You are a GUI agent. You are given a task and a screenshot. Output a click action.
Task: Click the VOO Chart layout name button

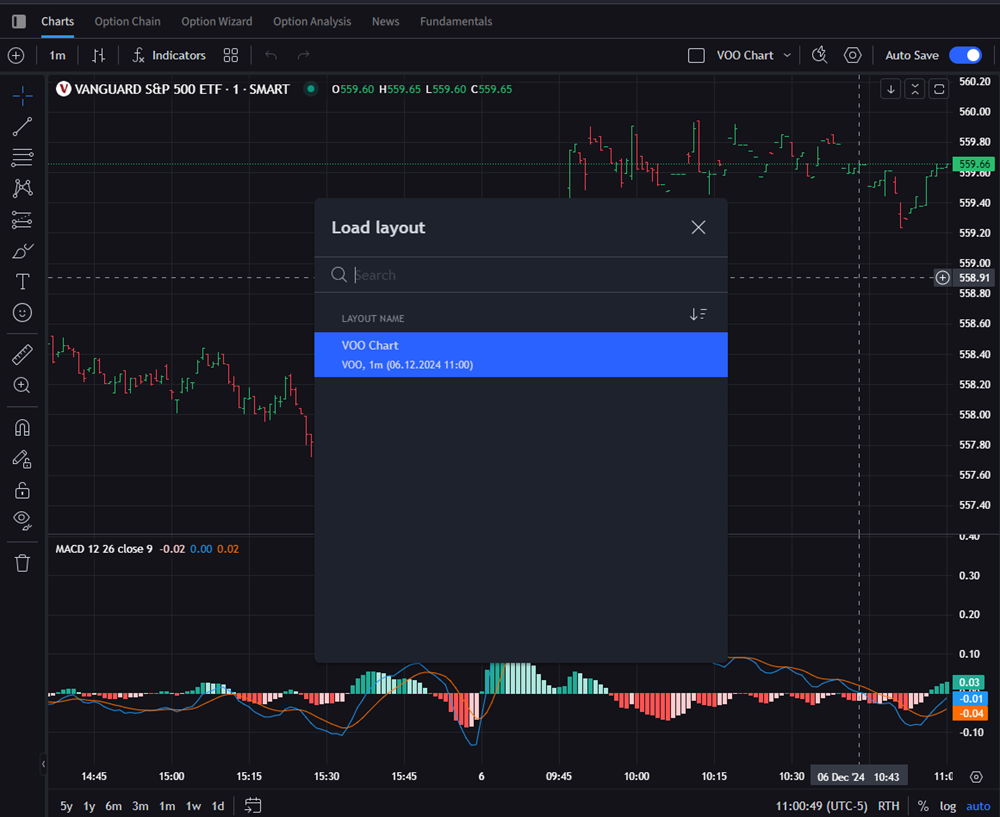point(745,55)
